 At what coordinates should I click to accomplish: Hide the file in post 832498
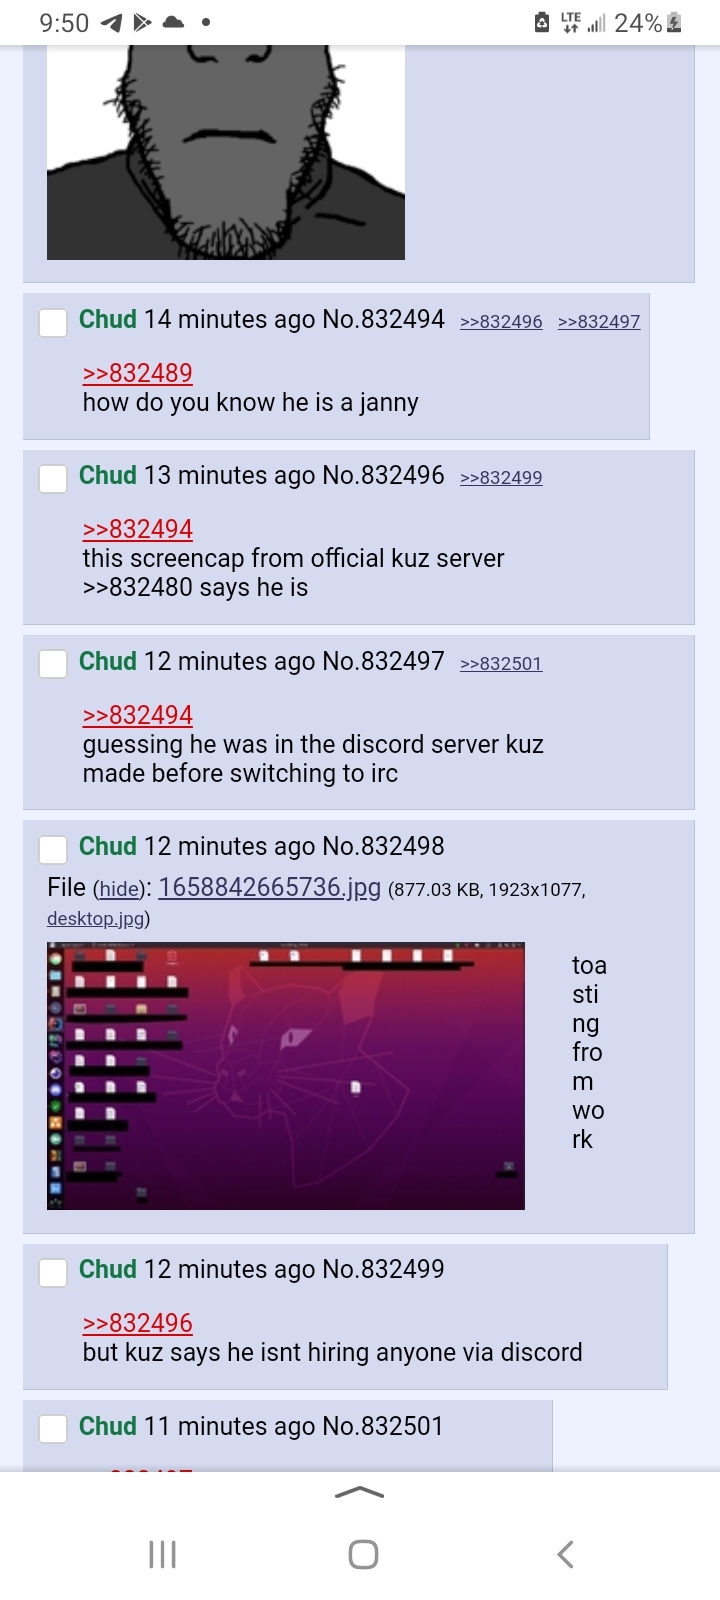point(119,889)
